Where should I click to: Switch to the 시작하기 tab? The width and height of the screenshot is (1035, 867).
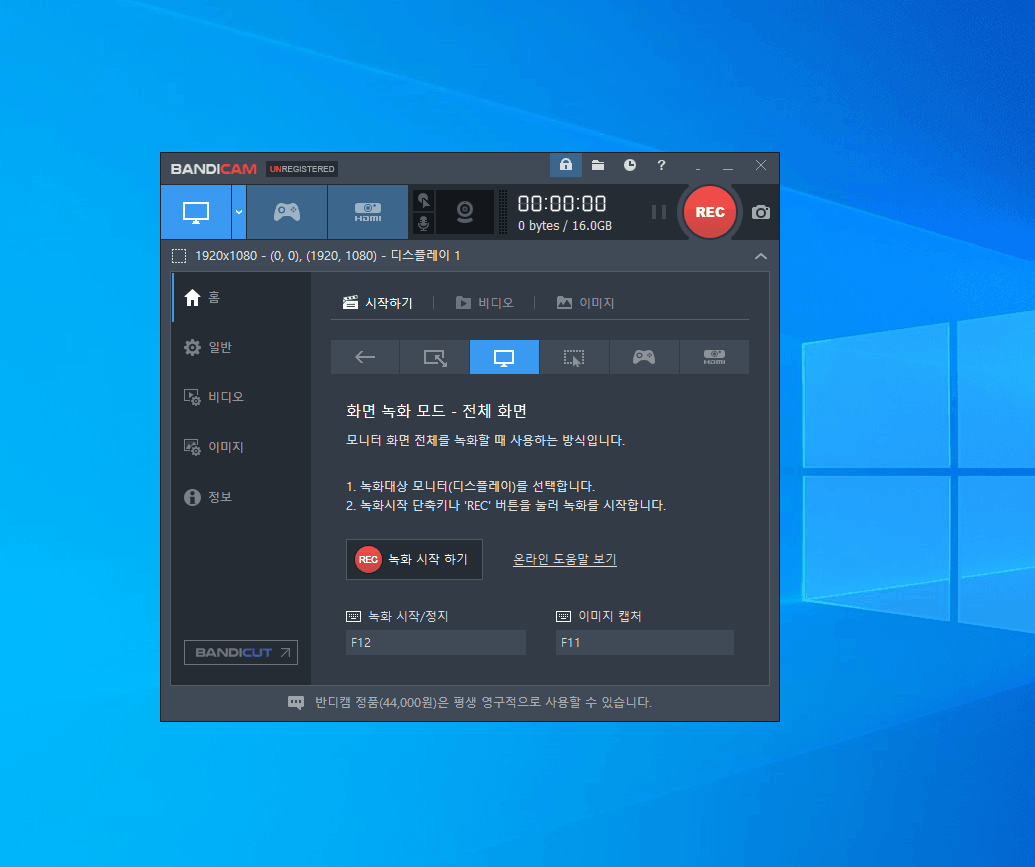click(x=378, y=303)
